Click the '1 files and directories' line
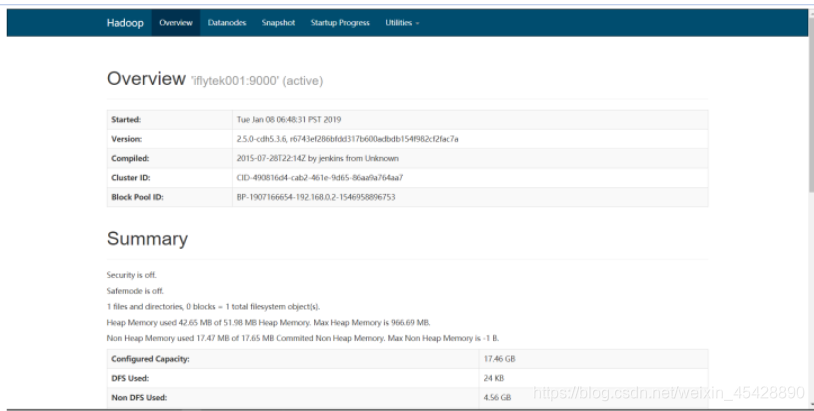The width and height of the screenshot is (814, 411). pos(213,307)
